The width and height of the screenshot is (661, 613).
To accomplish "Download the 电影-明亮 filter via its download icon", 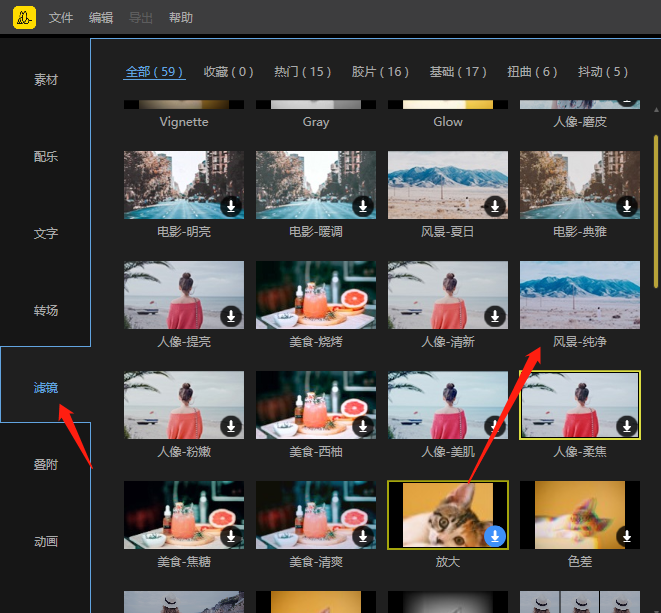I will click(x=231, y=206).
